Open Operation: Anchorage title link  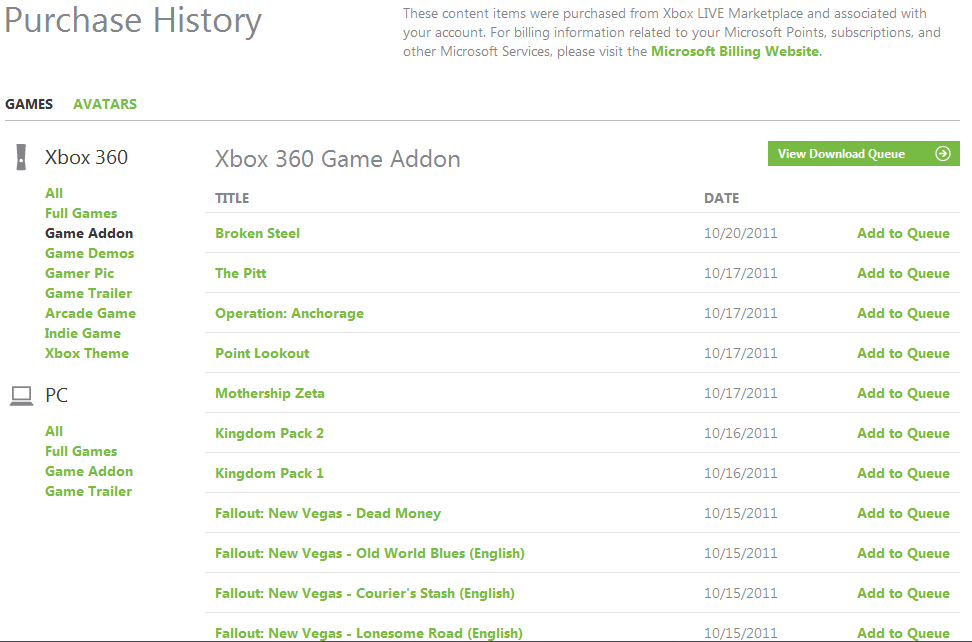tap(289, 314)
